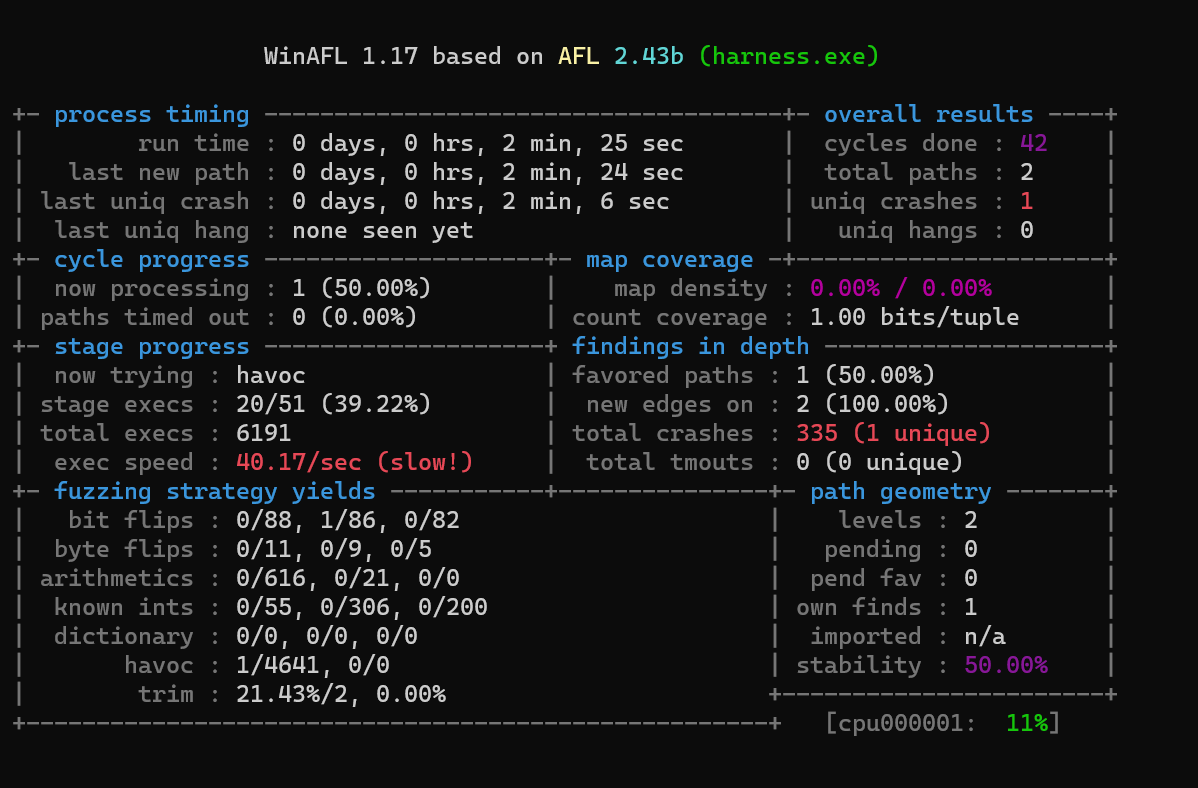Click map density value 0.00% / 0.00%
The width and height of the screenshot is (1198, 788).
pos(901,289)
